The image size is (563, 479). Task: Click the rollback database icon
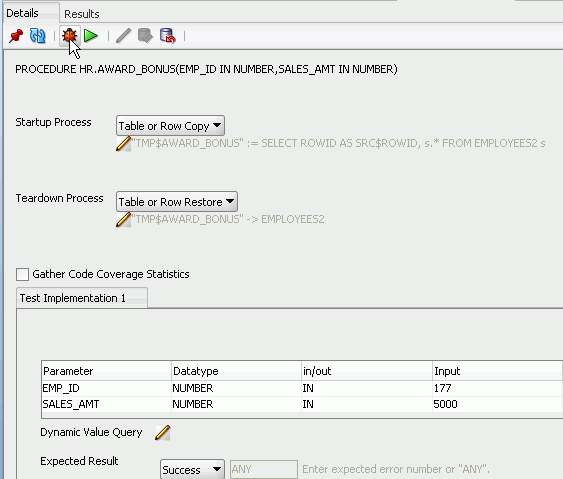coord(167,36)
